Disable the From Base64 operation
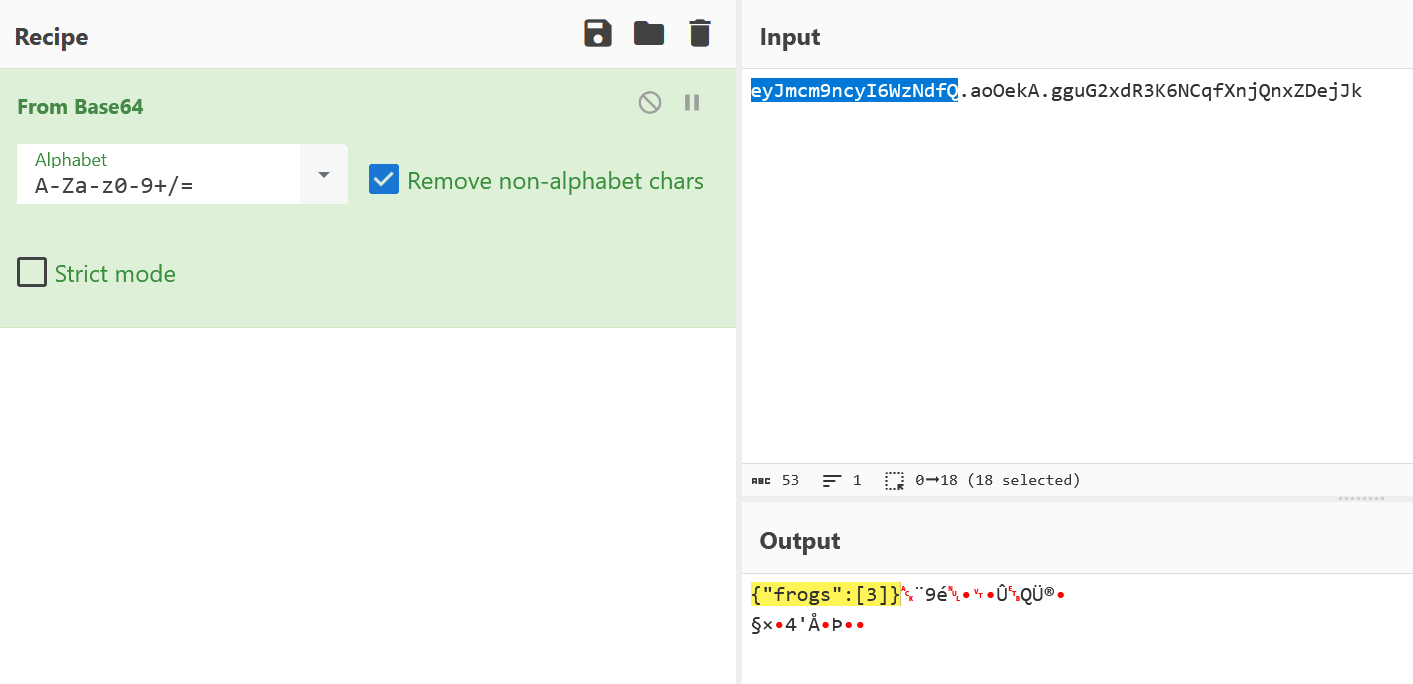The image size is (1413, 684). [650, 102]
